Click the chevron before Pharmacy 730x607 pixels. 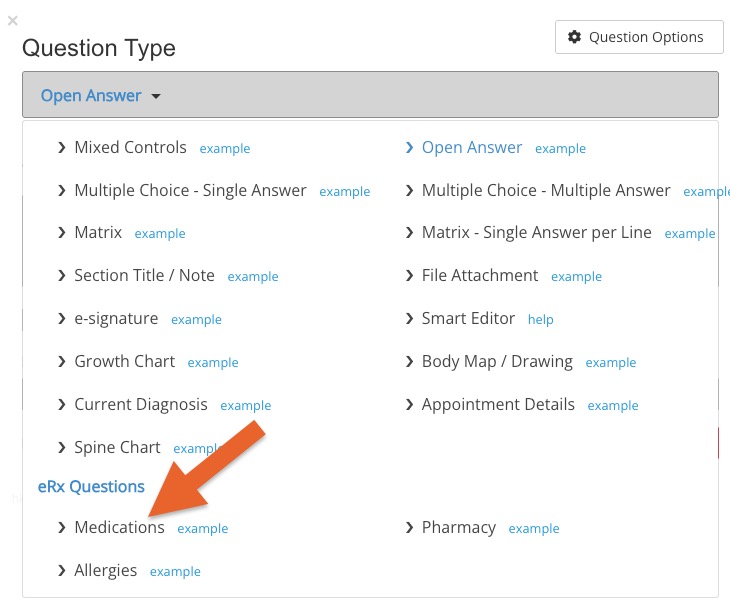(410, 528)
